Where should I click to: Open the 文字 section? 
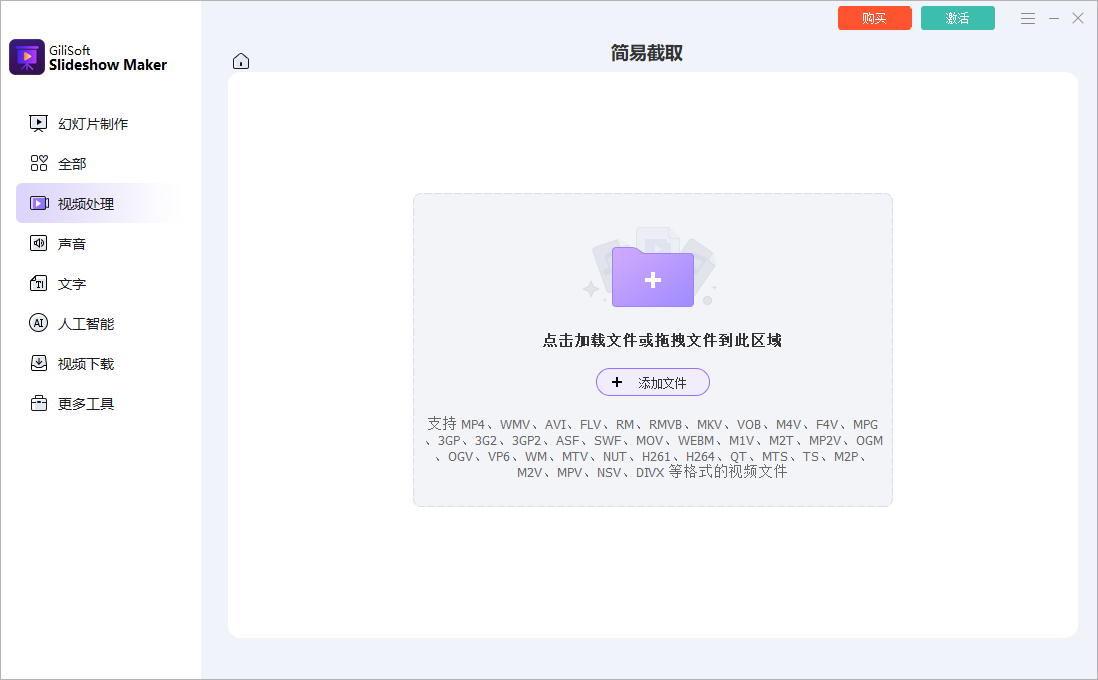72,284
